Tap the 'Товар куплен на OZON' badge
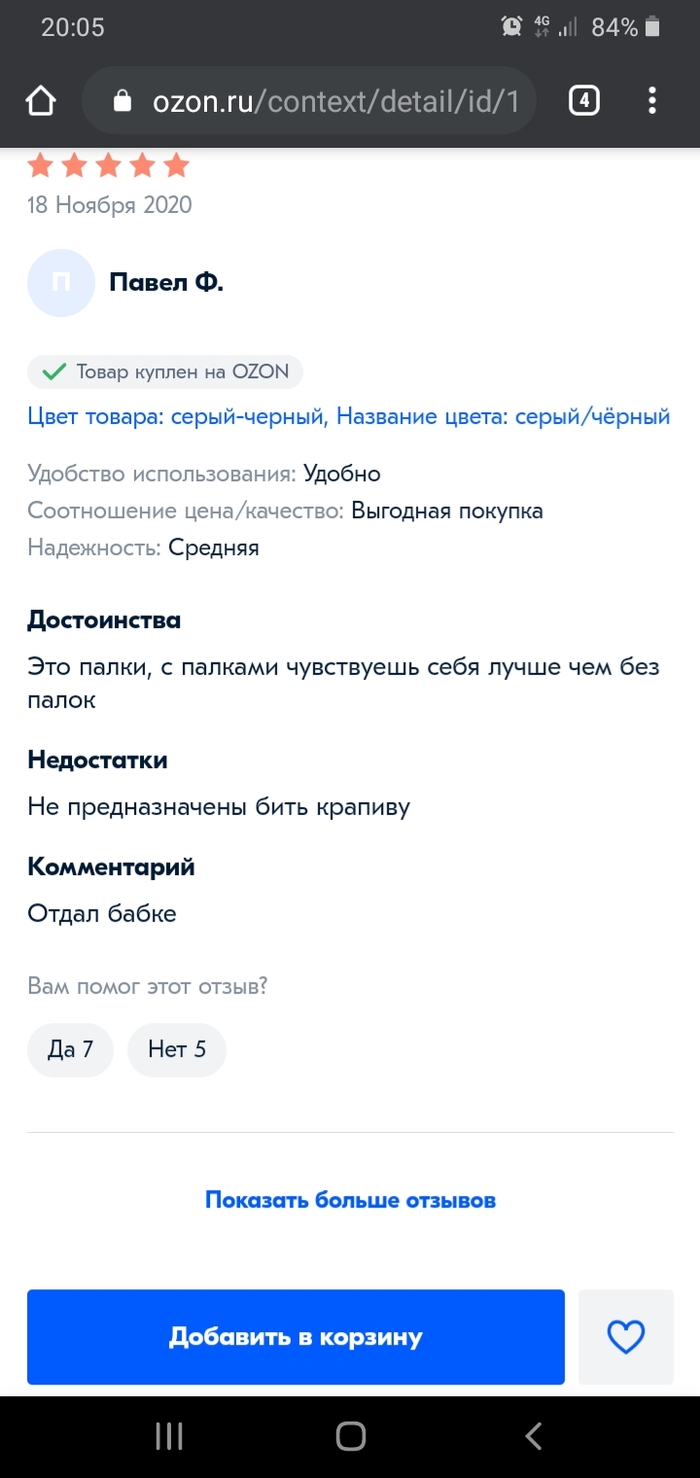This screenshot has height=1478, width=700. (165, 372)
